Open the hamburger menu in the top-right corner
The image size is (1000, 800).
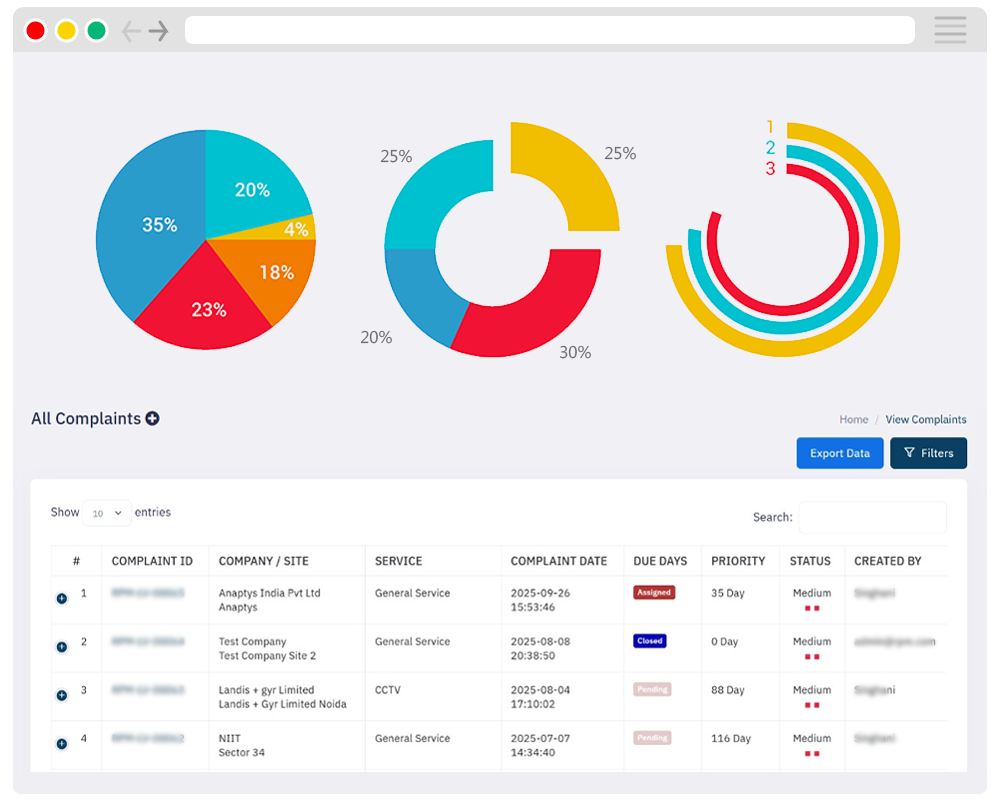point(949,30)
